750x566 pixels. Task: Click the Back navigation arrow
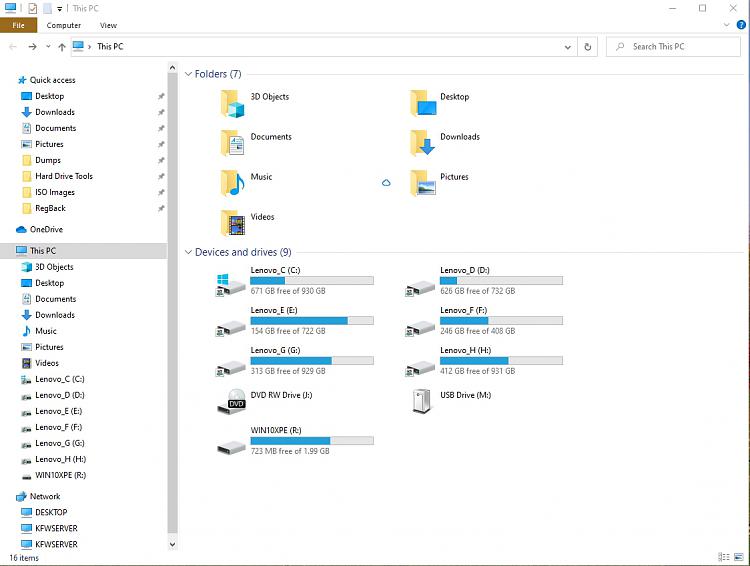coord(13,47)
